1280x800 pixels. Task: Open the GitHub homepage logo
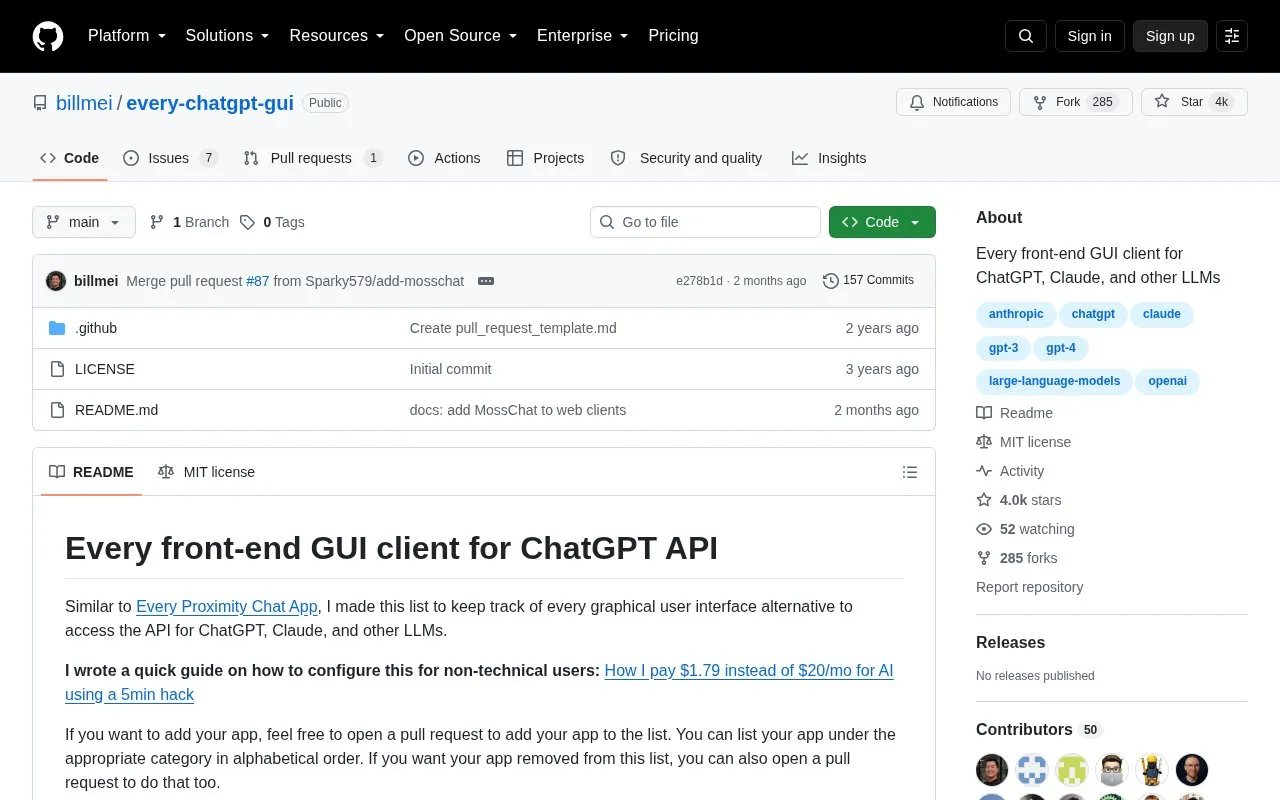point(48,36)
